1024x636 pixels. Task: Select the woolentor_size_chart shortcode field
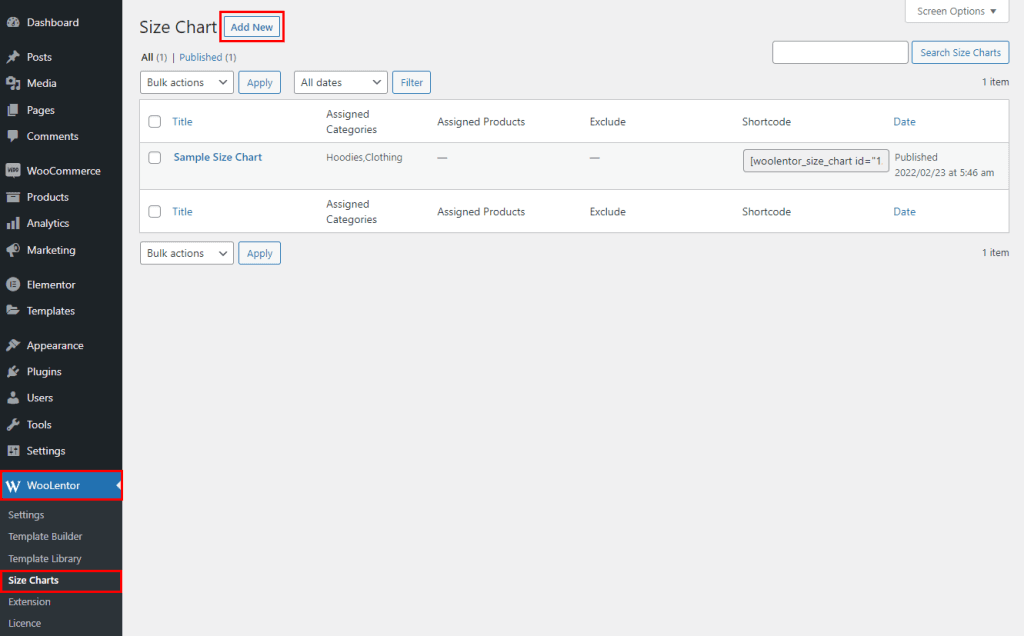coord(816,161)
